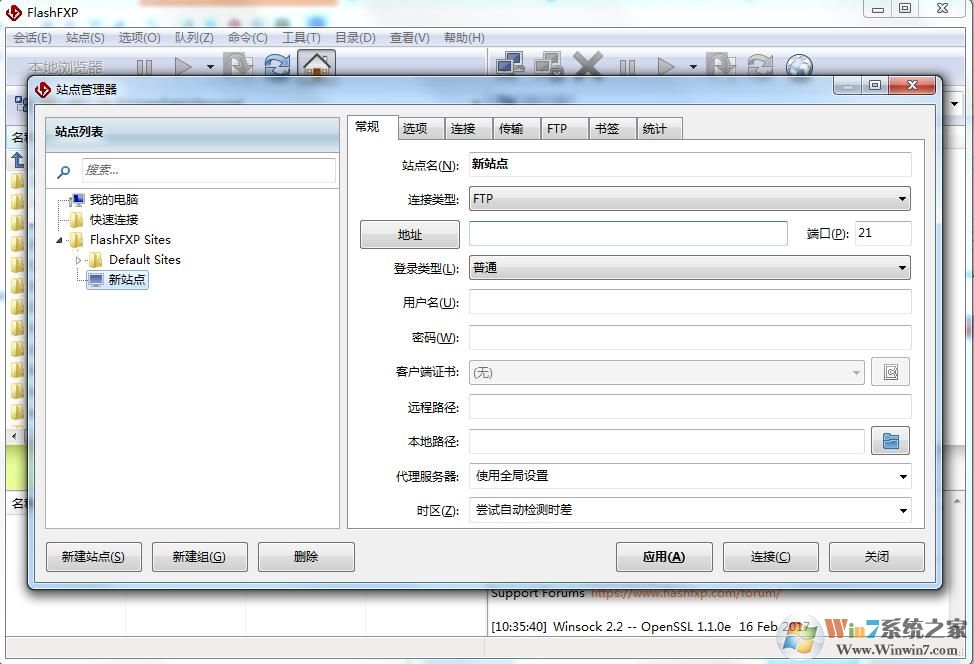This screenshot has width=974, height=664.
Task: Click the certificate icon button next to 客户端证书
Action: [x=890, y=372]
